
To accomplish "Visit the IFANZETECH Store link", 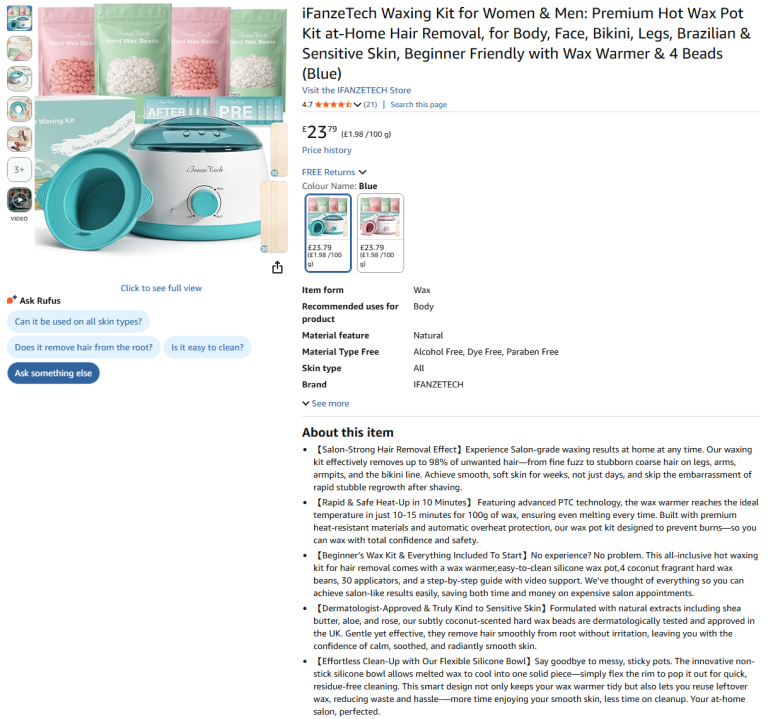I will click(356, 90).
